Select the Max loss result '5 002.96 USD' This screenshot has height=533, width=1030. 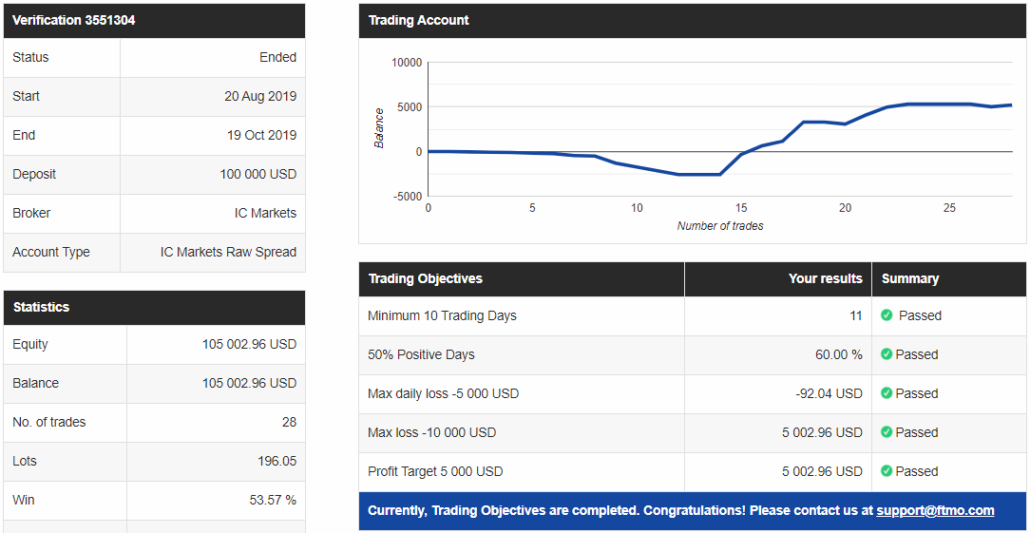pyautogui.click(x=822, y=432)
